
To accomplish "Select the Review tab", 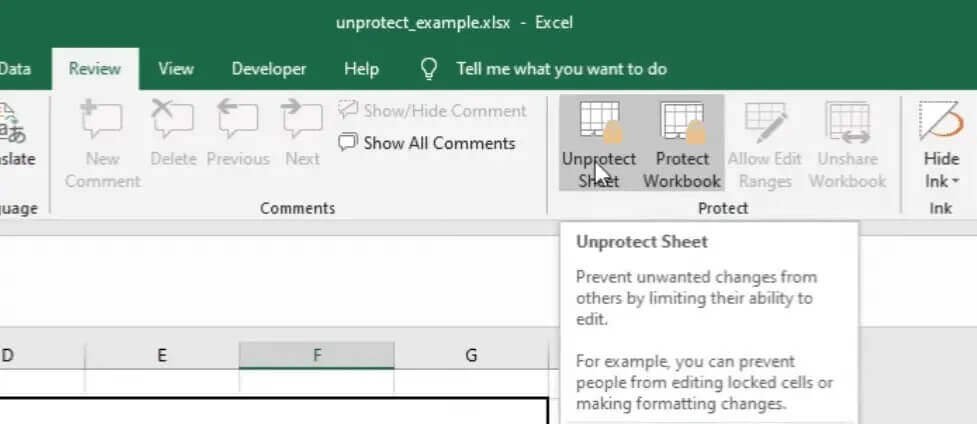I will tap(95, 69).
